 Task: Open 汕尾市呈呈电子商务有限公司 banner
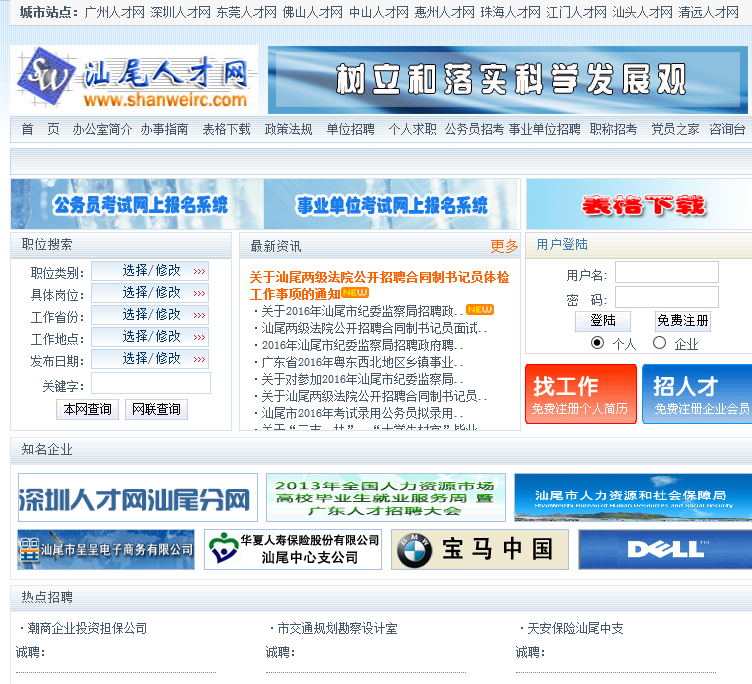coord(106,550)
